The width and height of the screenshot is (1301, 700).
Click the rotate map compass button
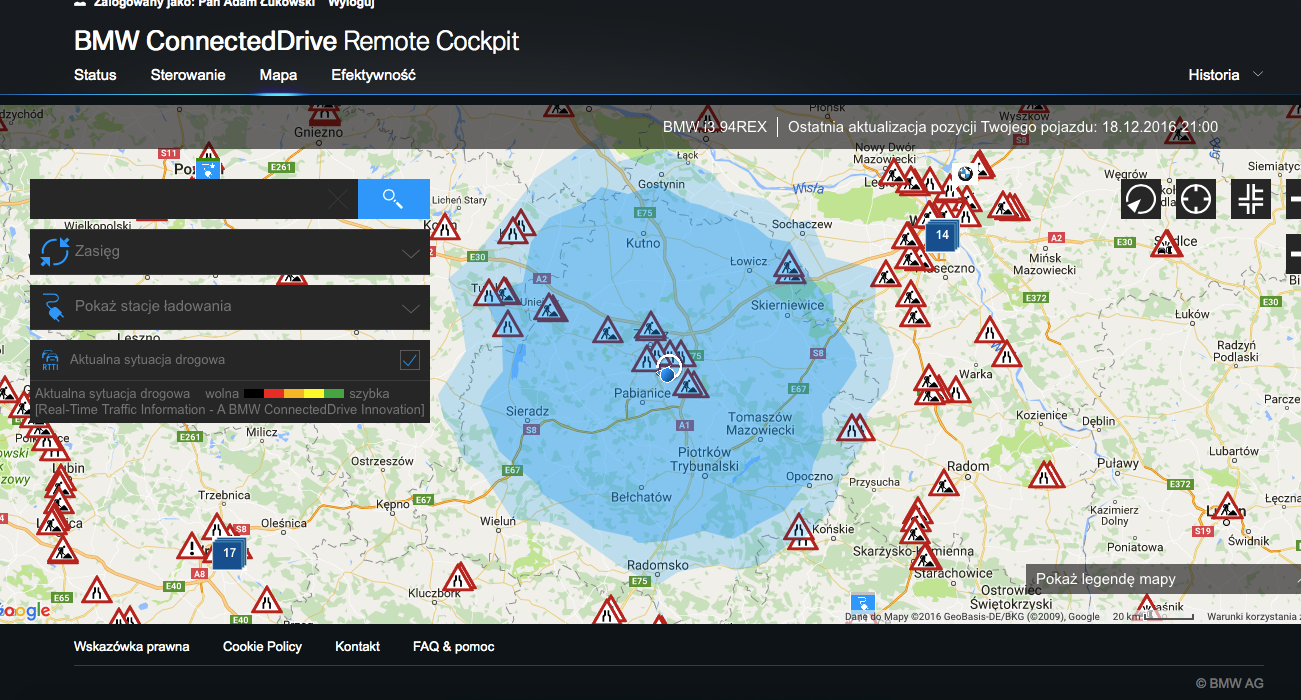(1140, 199)
